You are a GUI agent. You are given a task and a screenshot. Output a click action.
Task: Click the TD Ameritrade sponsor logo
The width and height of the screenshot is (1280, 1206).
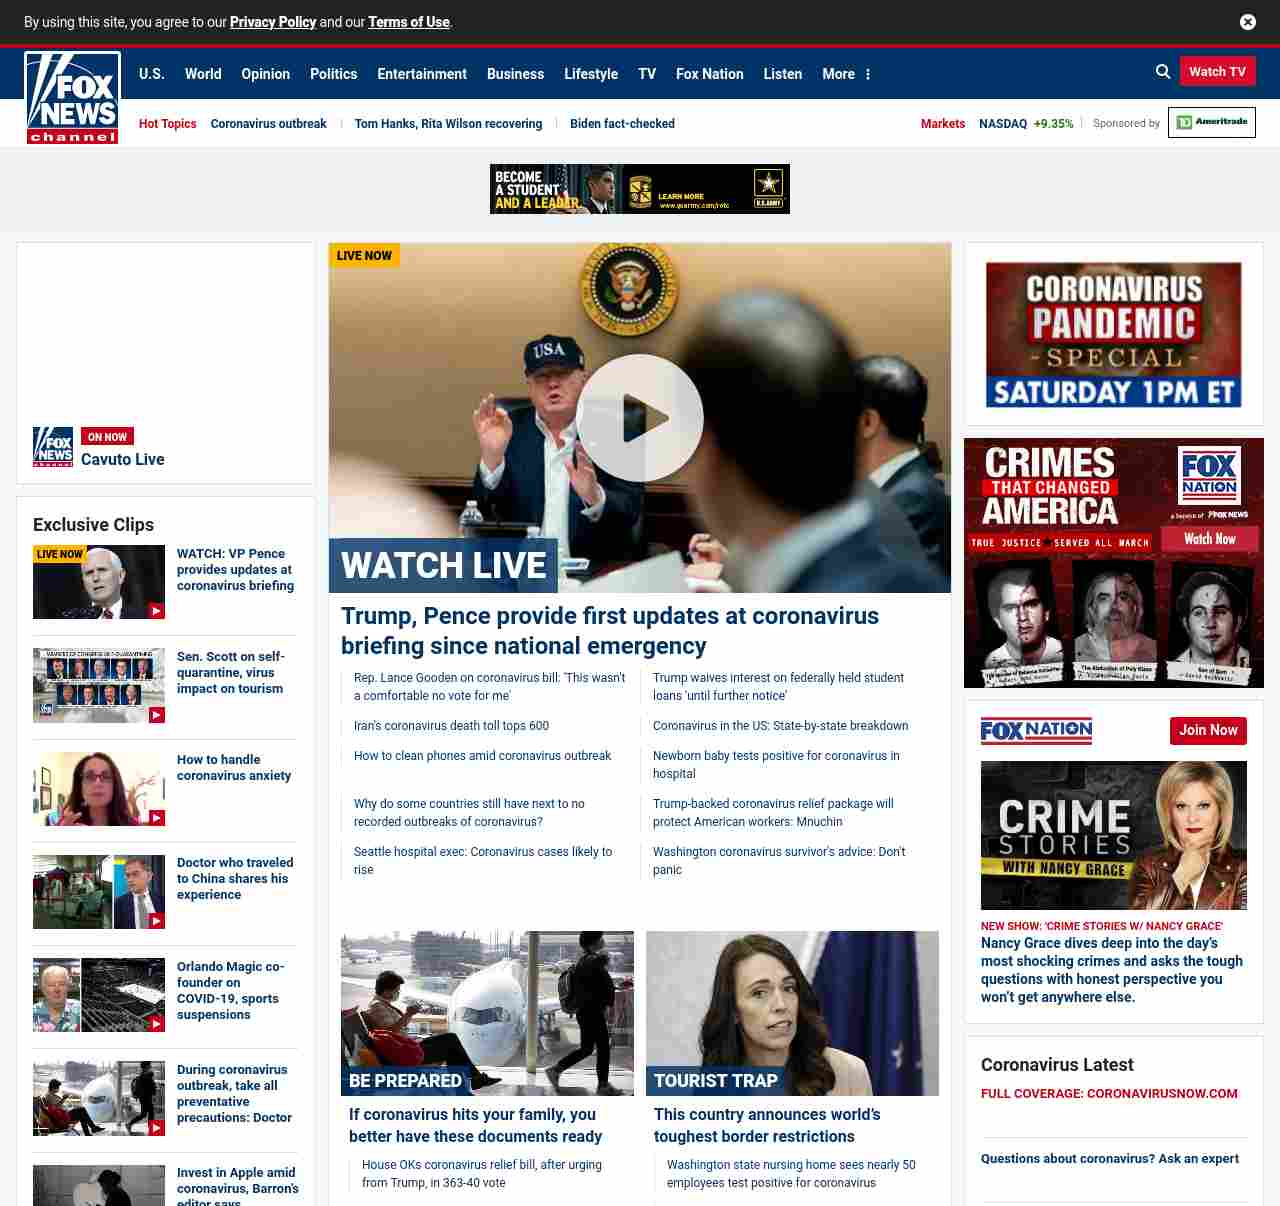click(1211, 123)
